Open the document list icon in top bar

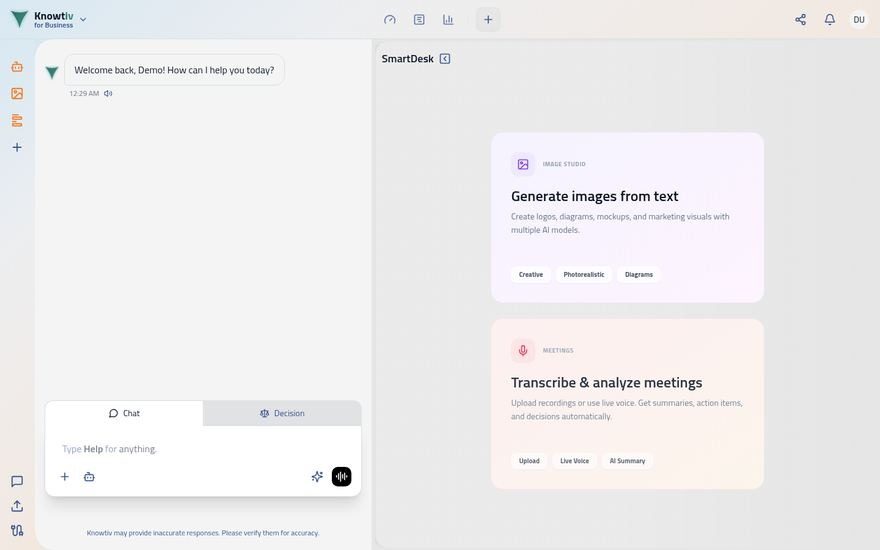(419, 20)
